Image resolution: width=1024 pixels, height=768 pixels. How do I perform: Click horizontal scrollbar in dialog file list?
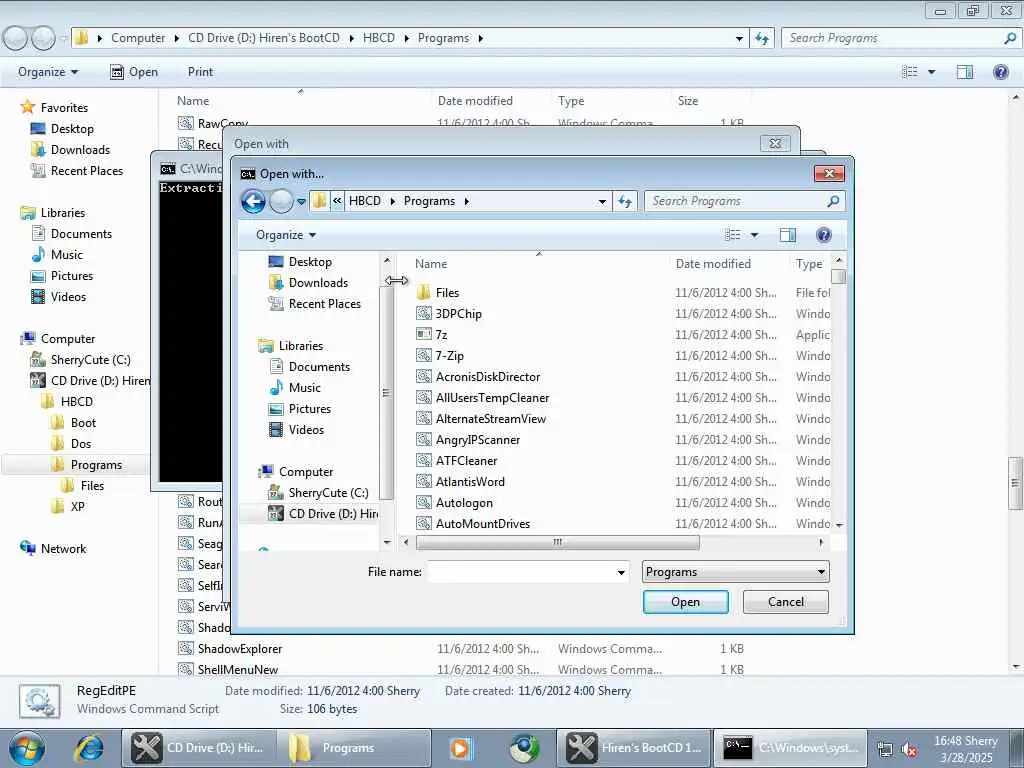pyautogui.click(x=557, y=543)
